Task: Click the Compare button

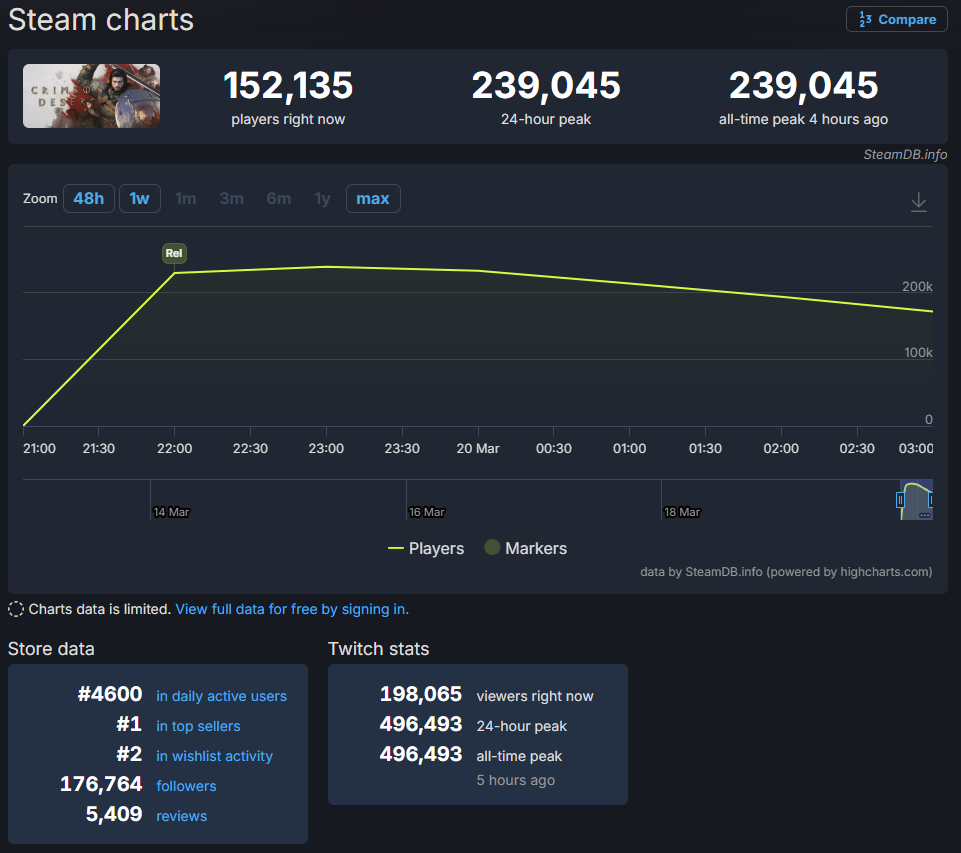Action: [x=897, y=19]
